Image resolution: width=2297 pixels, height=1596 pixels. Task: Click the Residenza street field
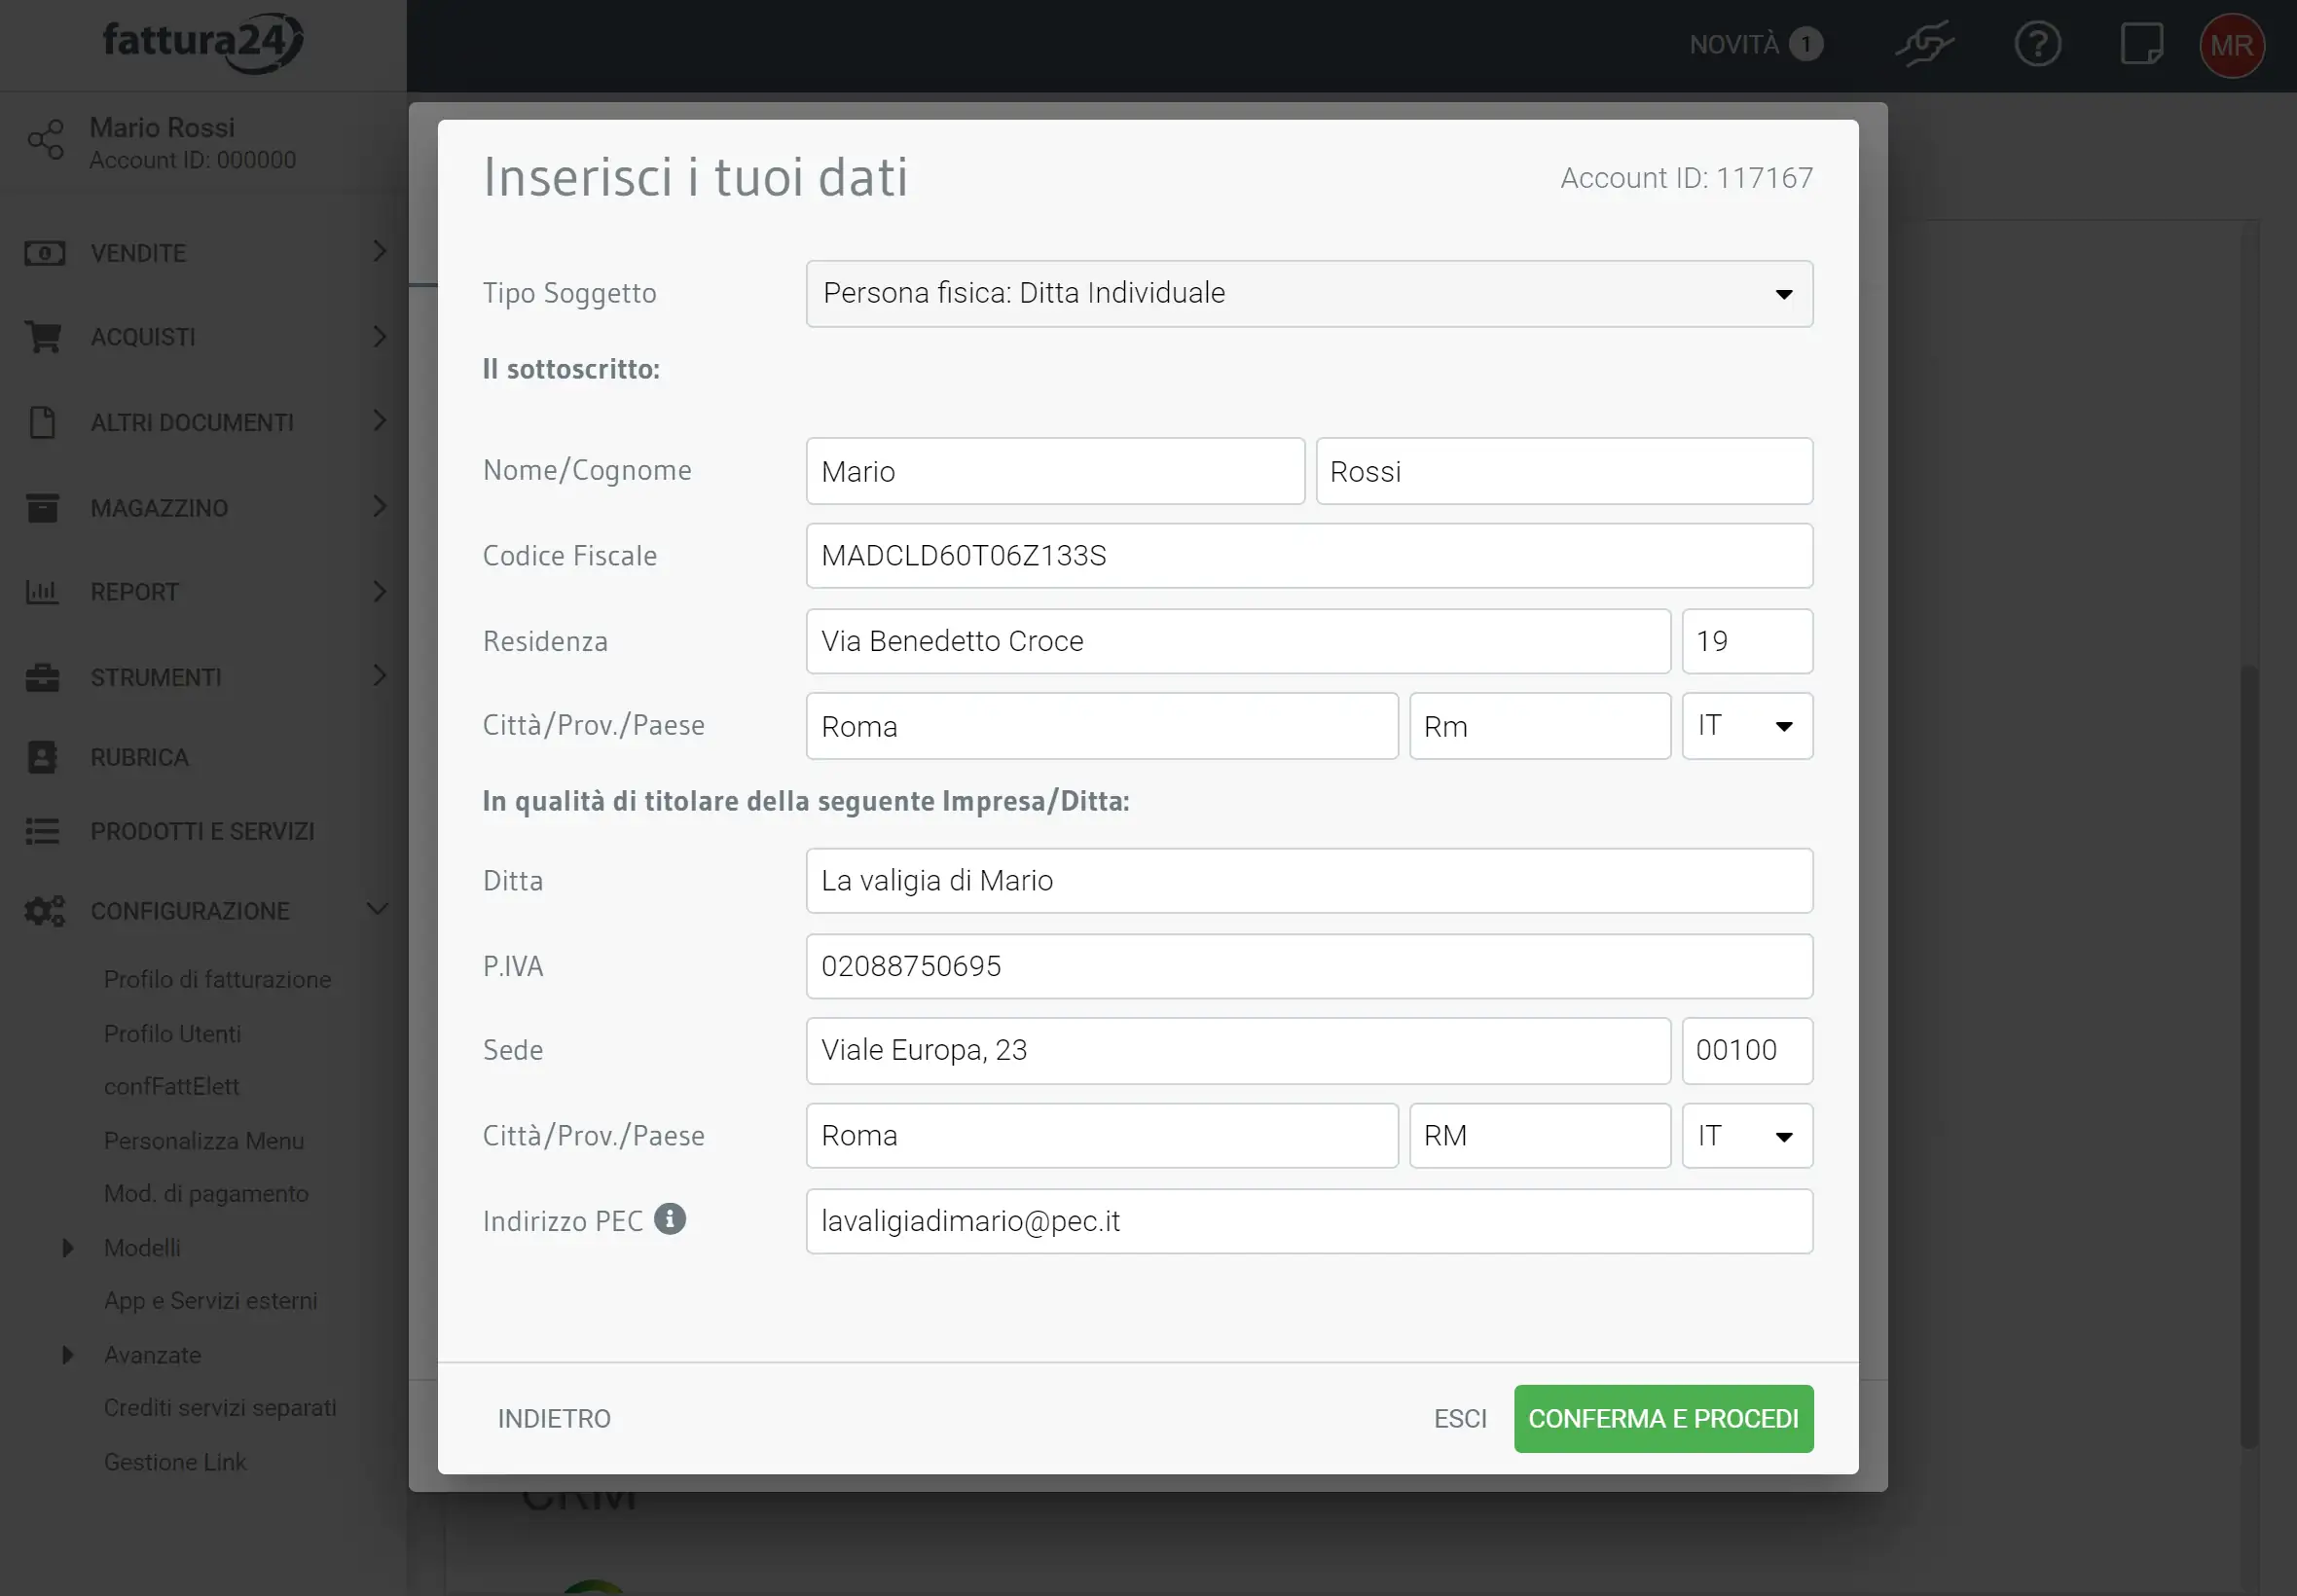coord(1238,641)
